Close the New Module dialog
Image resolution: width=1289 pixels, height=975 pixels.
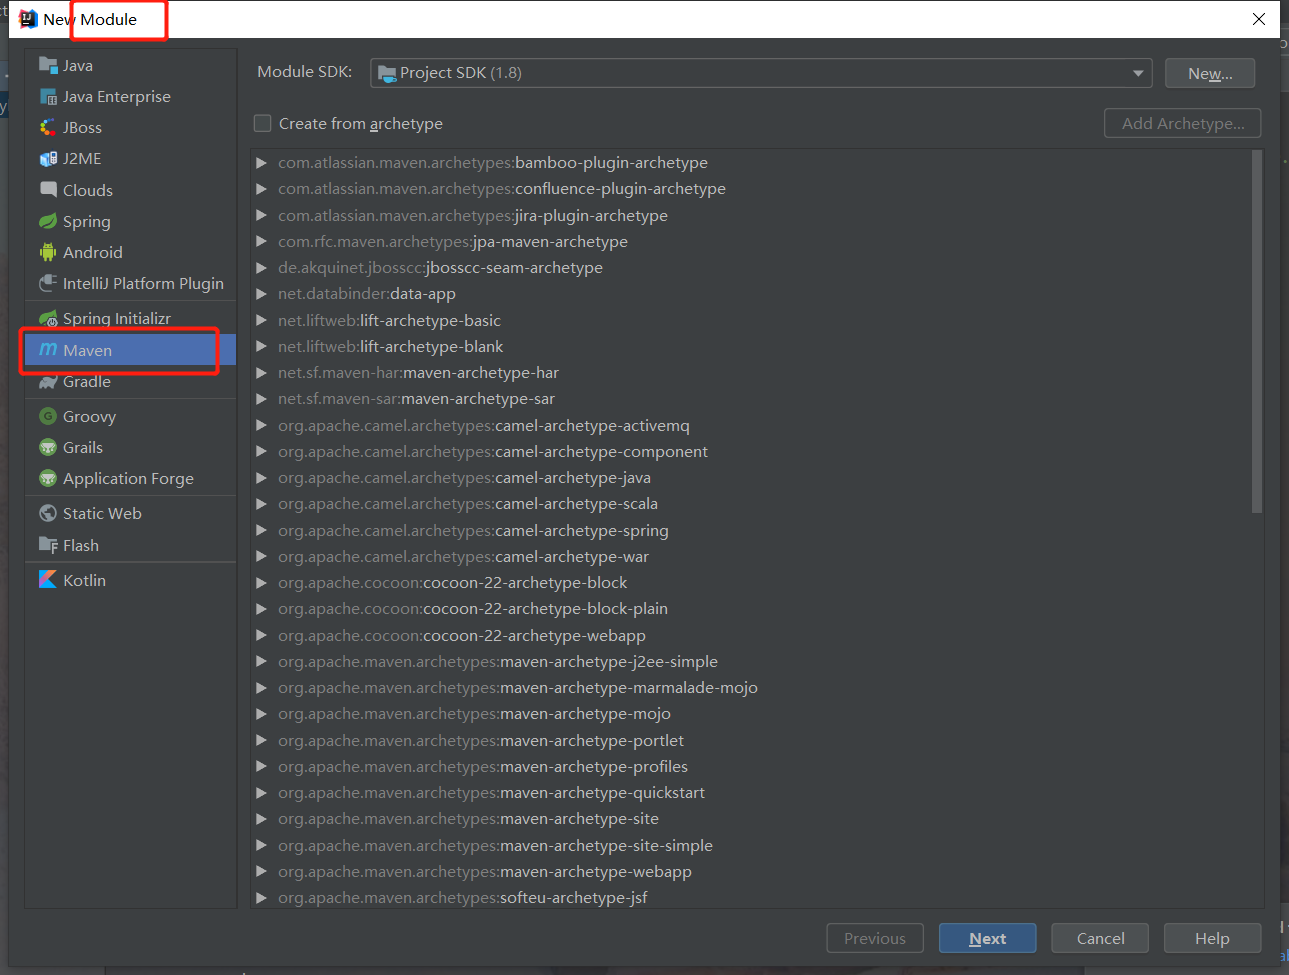[x=1259, y=19]
